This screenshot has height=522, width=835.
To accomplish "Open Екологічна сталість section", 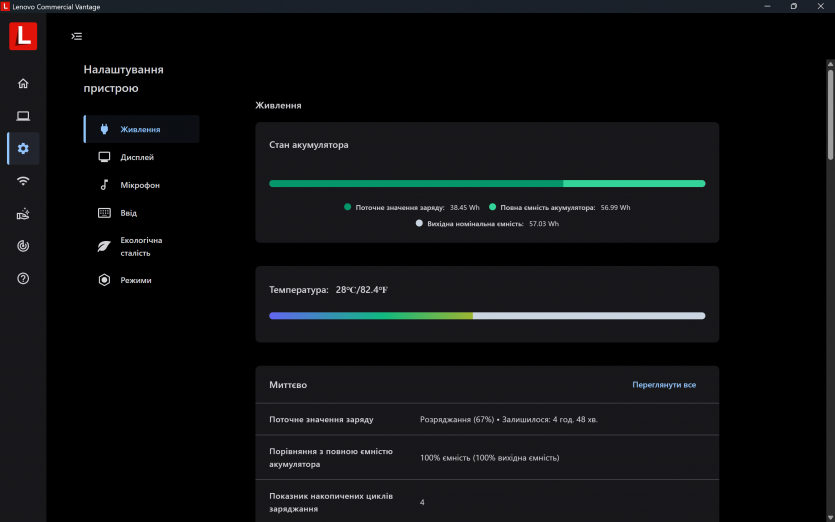I will click(141, 246).
